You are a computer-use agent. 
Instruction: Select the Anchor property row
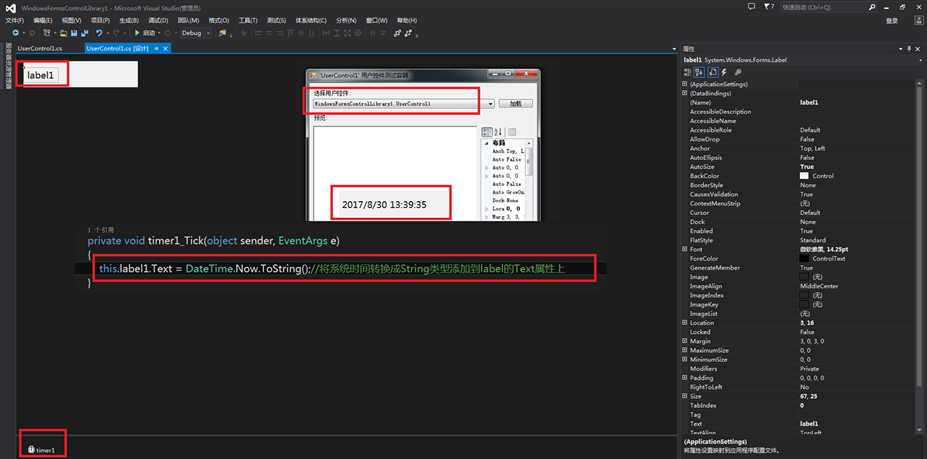(x=799, y=148)
